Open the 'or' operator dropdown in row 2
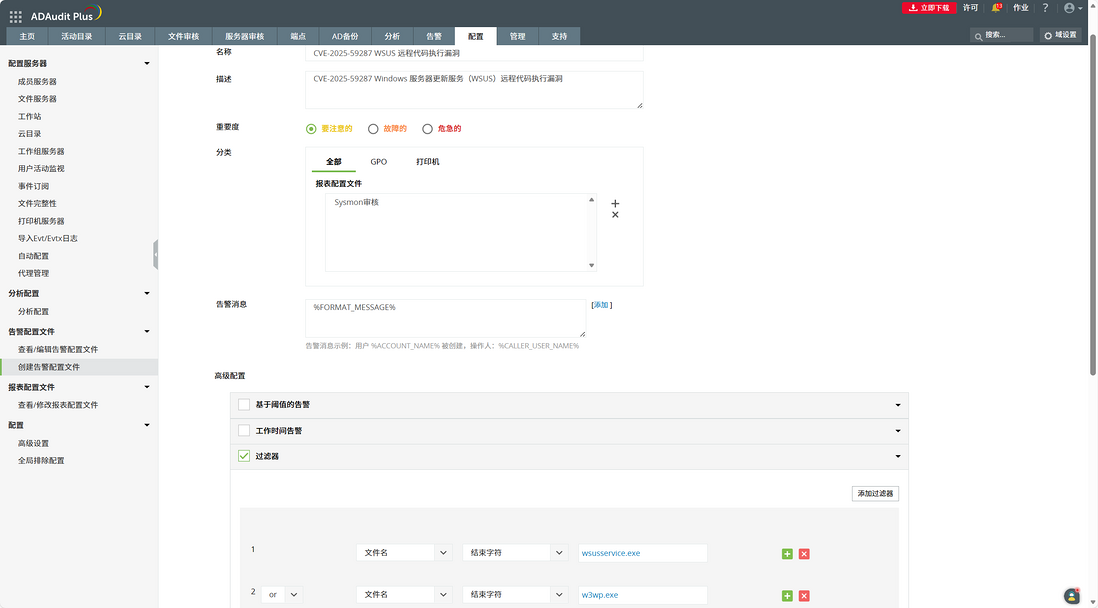Image resolution: width=1098 pixels, height=608 pixels. point(282,594)
